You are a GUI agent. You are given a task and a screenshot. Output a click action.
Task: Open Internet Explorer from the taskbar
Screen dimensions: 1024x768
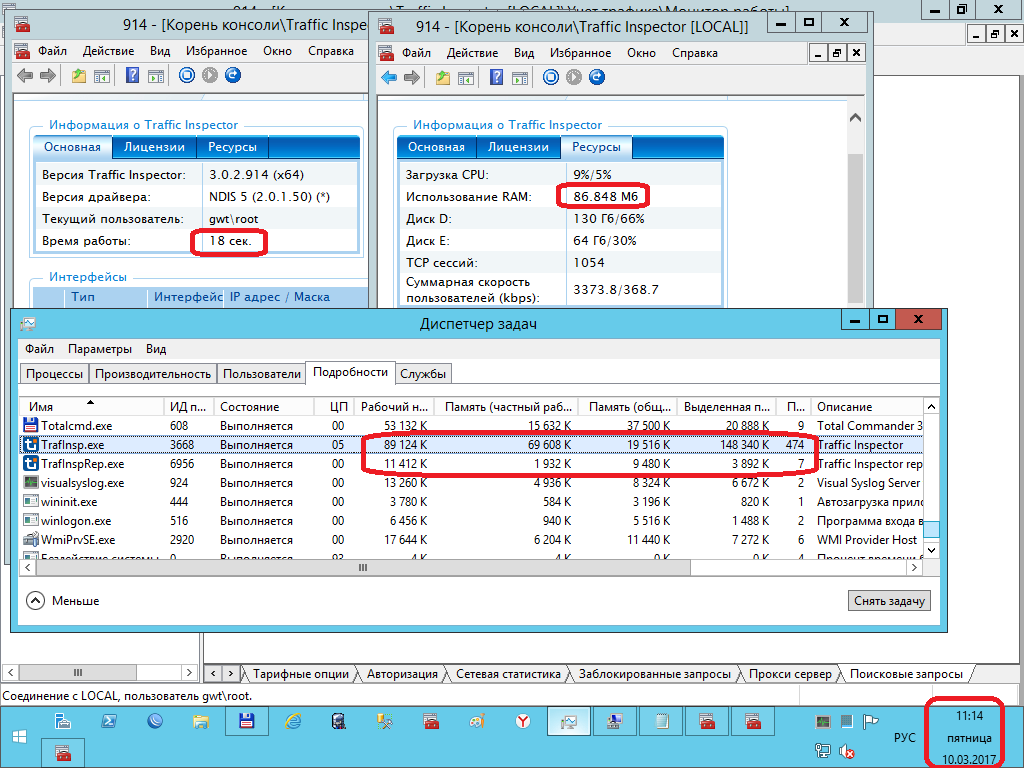(293, 722)
